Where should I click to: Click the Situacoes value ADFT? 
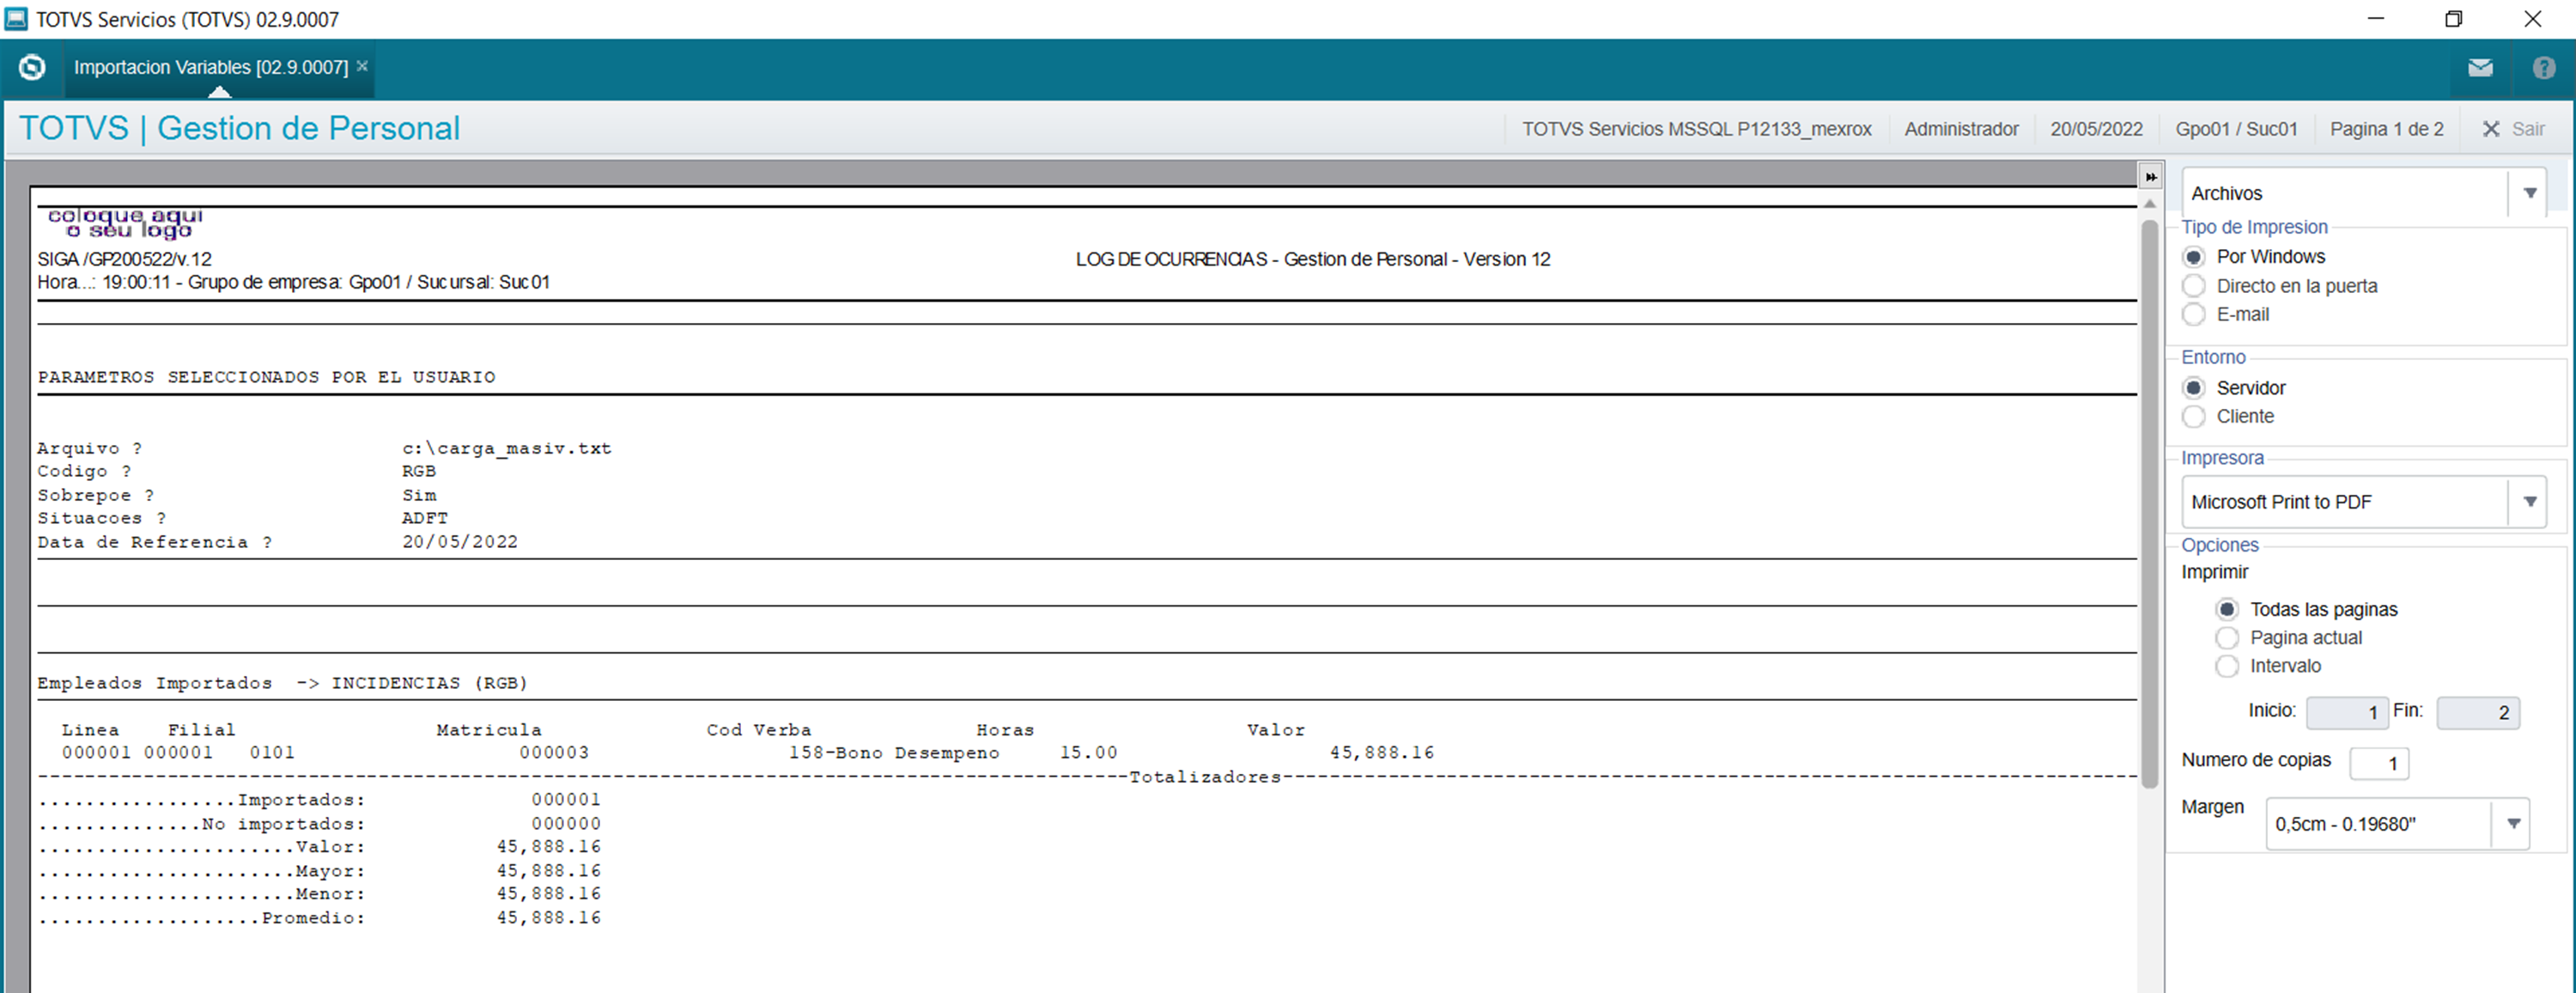click(425, 518)
